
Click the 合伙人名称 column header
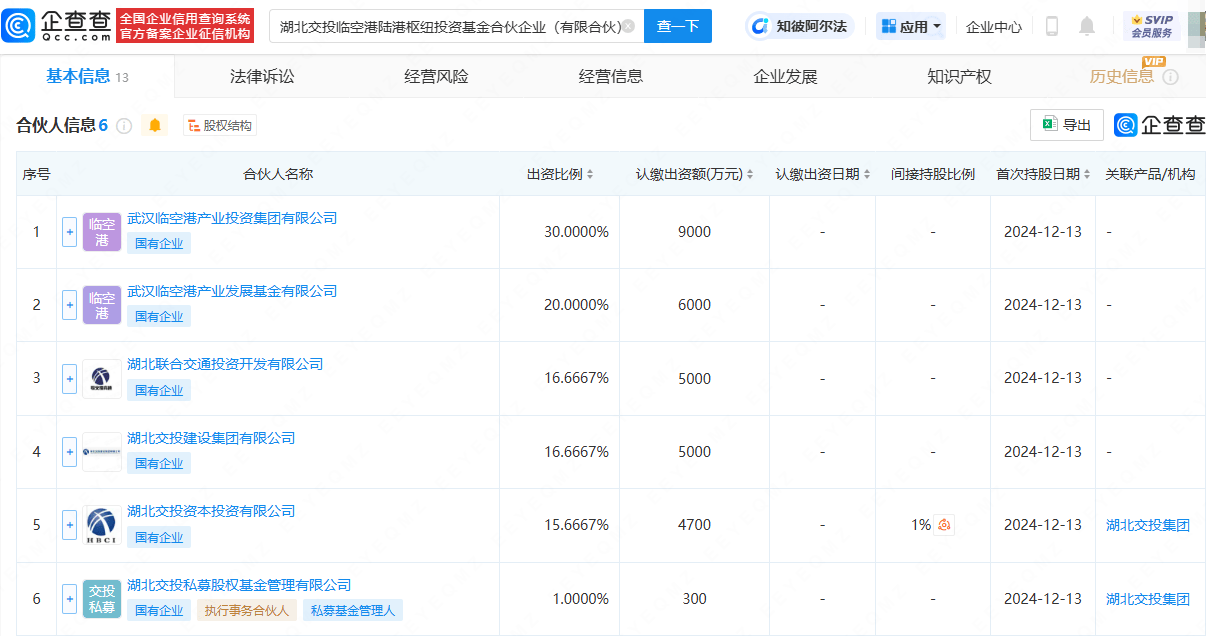[x=278, y=174]
